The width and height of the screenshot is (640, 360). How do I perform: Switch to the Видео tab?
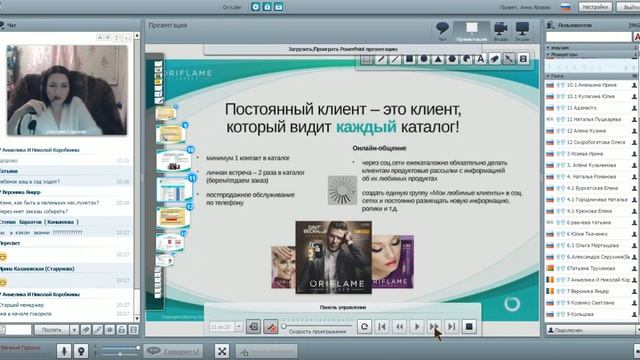coord(501,31)
